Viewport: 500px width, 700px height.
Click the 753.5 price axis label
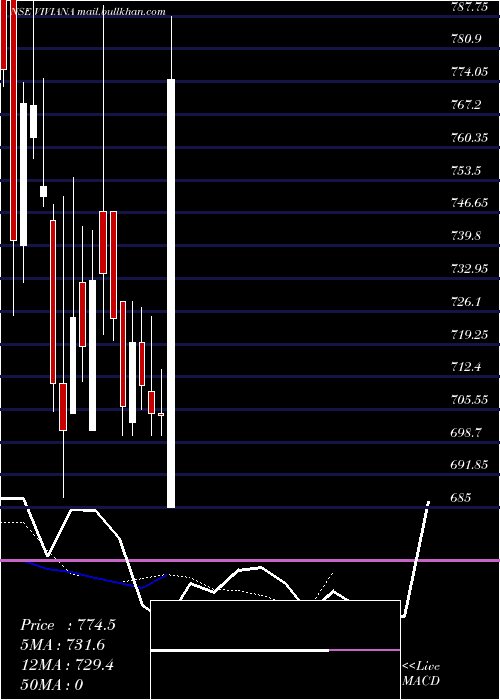tap(466, 171)
